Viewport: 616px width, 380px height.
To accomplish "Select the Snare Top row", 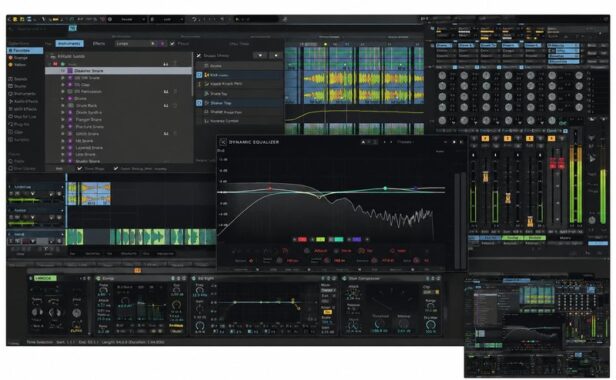I will click(x=239, y=94).
